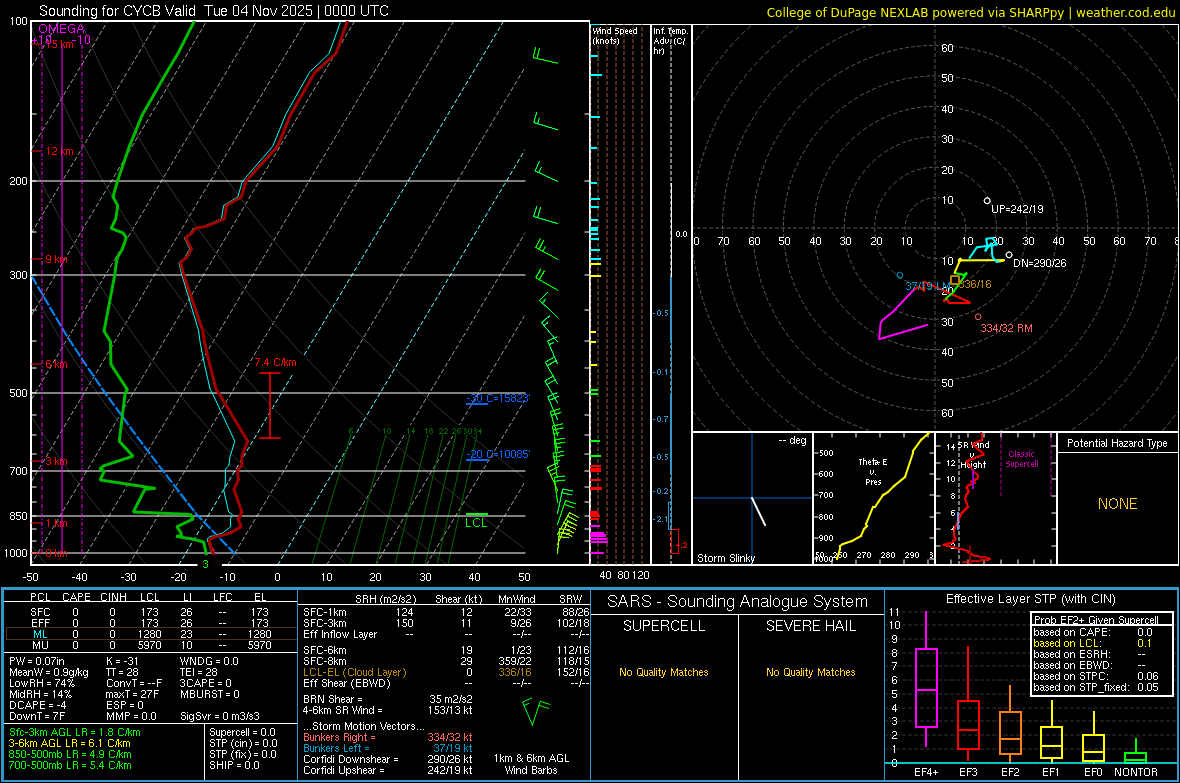Click the 1km & 6km AGL wind barb glyph
Screen dimensions: 1180x783
[536, 711]
